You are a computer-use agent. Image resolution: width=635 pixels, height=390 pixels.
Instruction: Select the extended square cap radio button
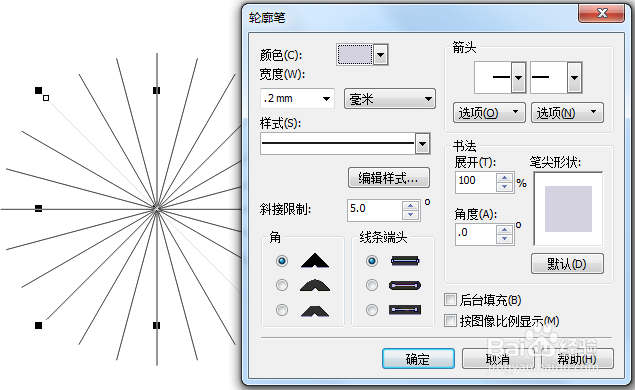click(x=372, y=310)
